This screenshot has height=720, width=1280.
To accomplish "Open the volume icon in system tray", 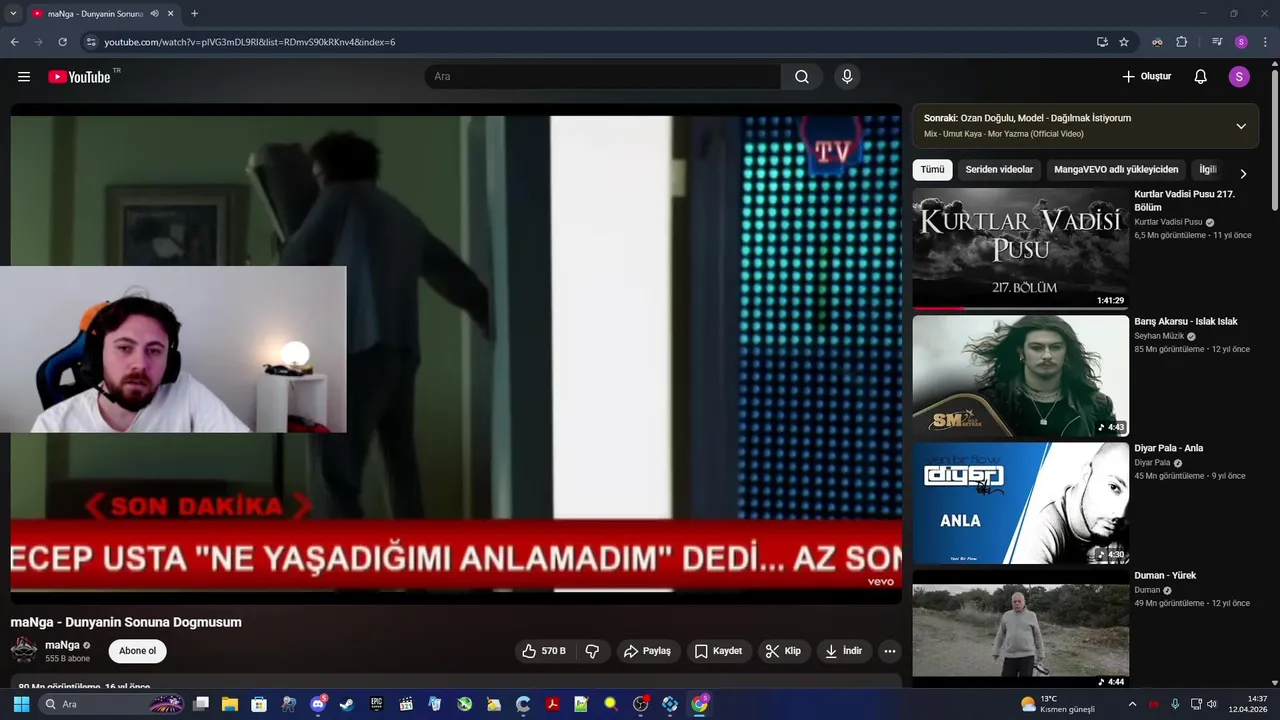I will point(1212,704).
